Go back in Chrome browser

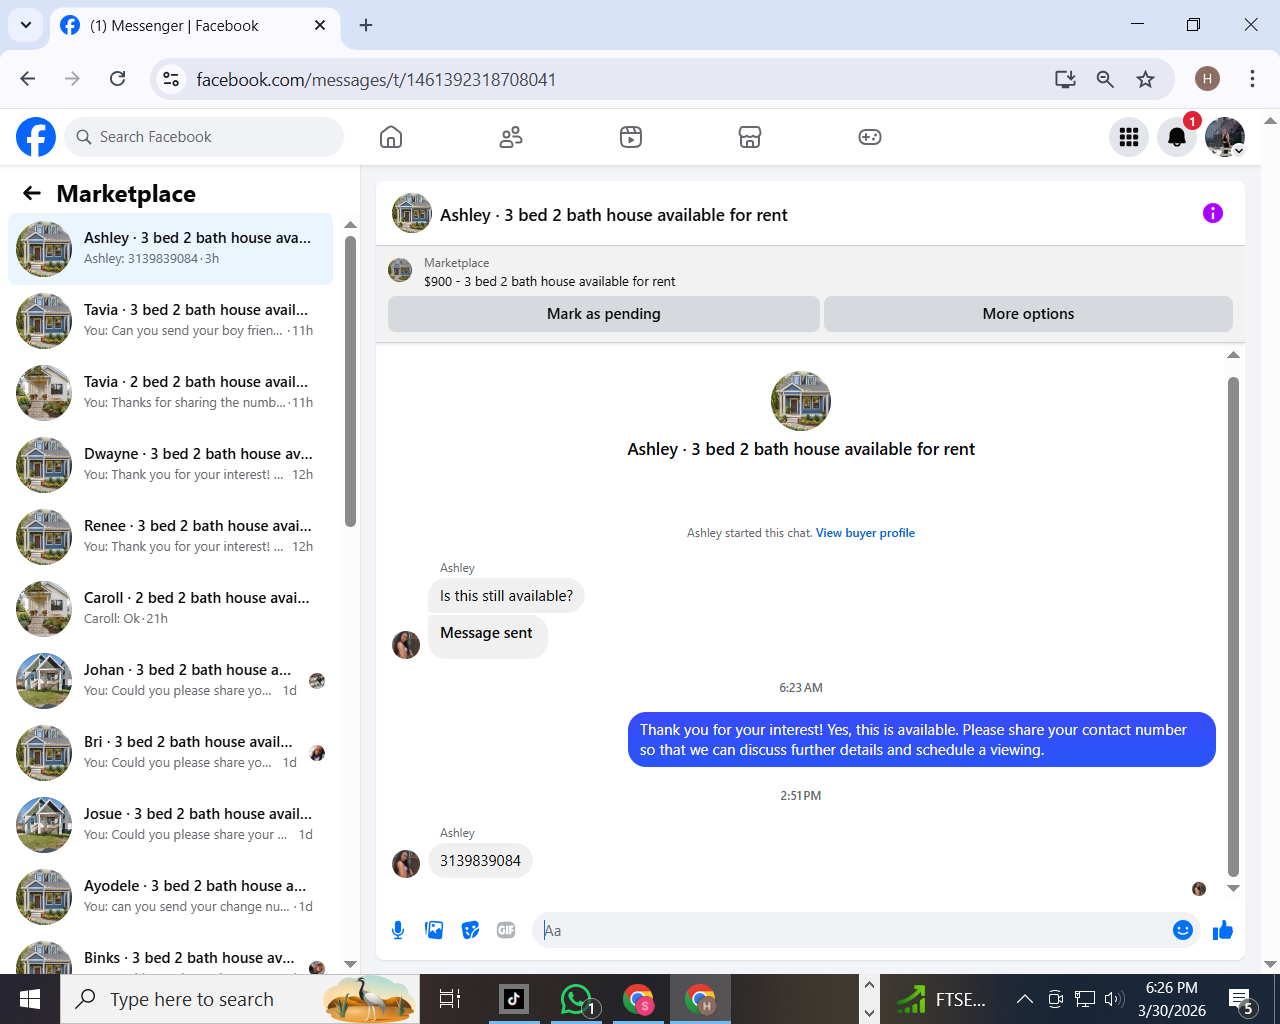pyautogui.click(x=28, y=79)
